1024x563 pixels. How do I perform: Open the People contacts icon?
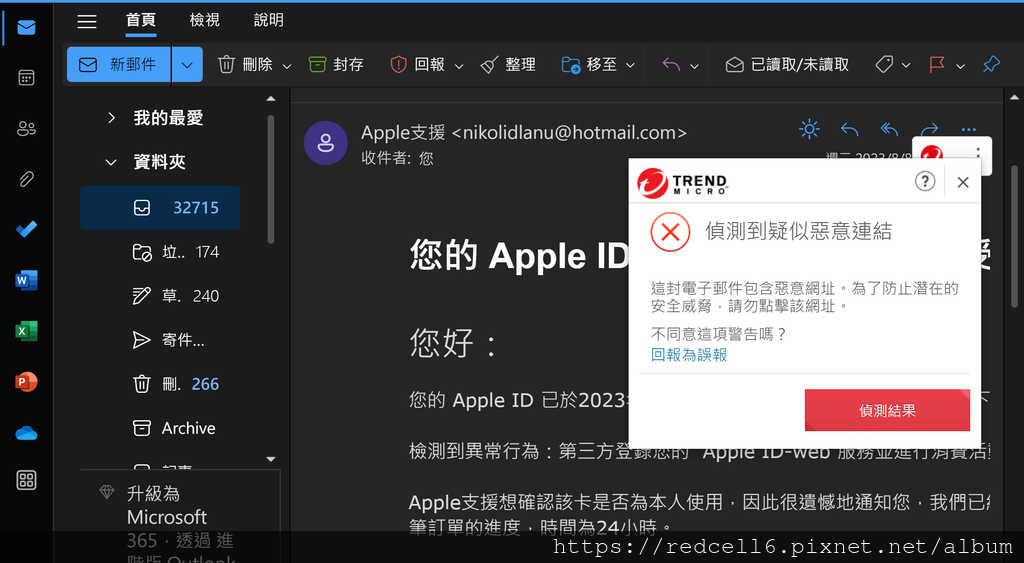coord(26,129)
